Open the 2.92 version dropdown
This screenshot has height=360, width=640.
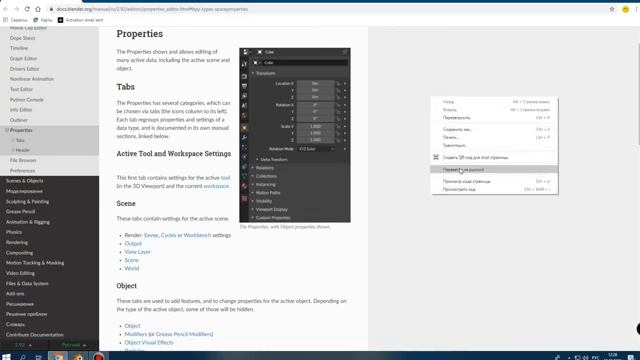point(23,345)
